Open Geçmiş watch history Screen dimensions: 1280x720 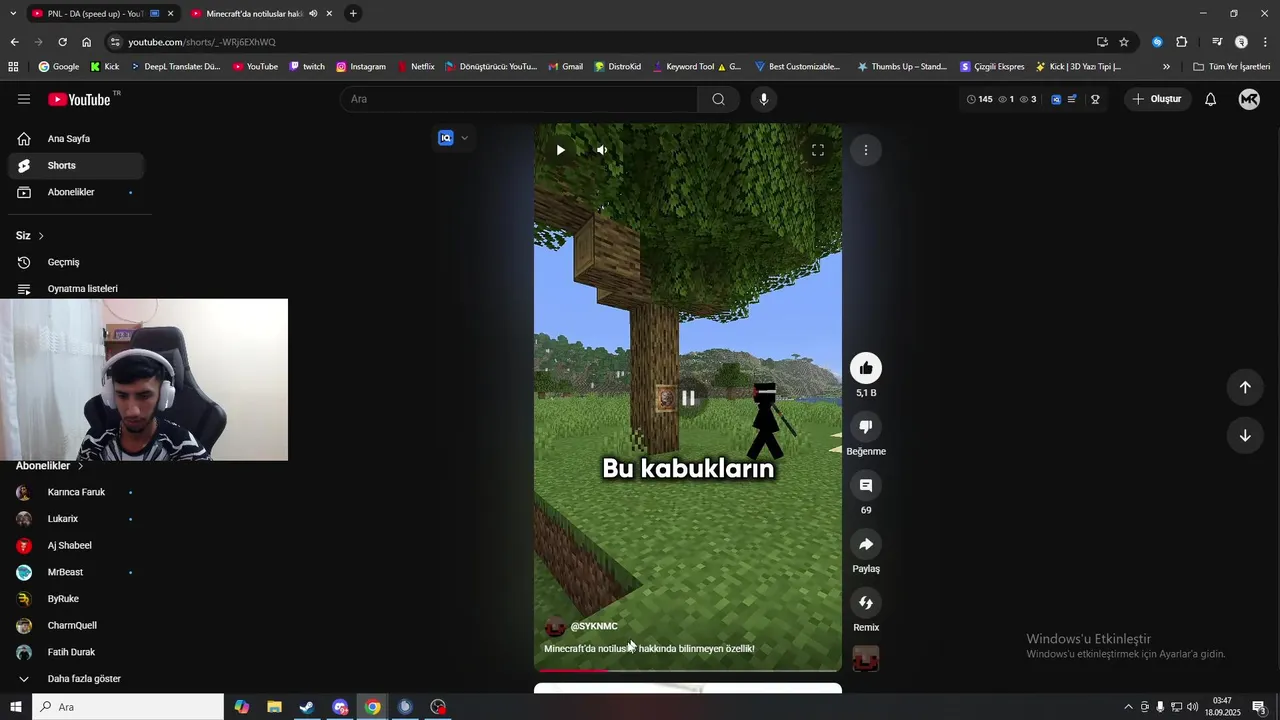[x=75, y=262]
